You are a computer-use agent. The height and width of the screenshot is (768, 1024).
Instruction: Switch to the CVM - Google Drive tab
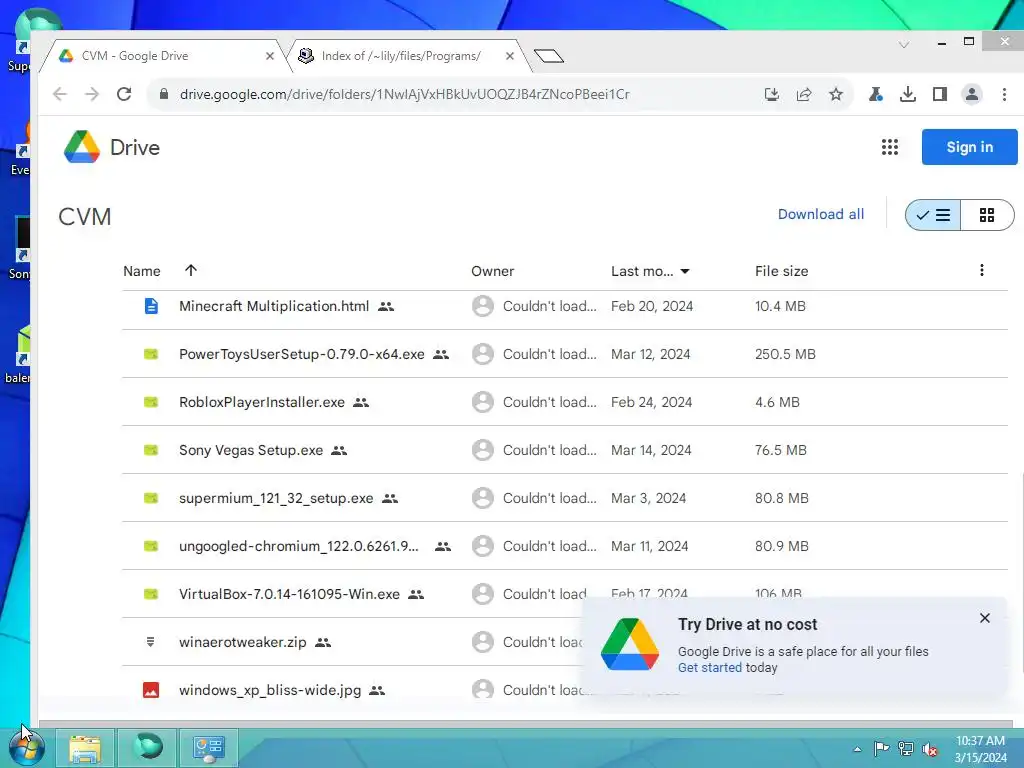pyautogui.click(x=162, y=56)
